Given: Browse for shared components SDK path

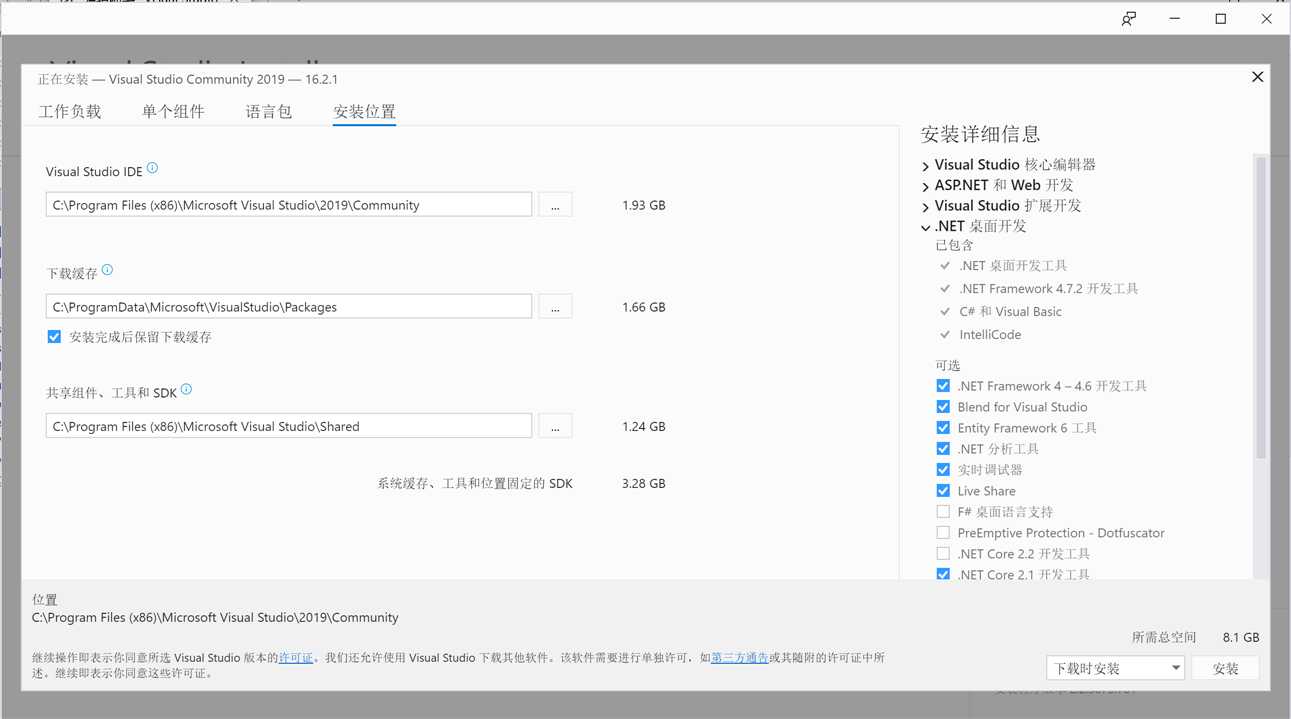Looking at the screenshot, I should point(555,426).
